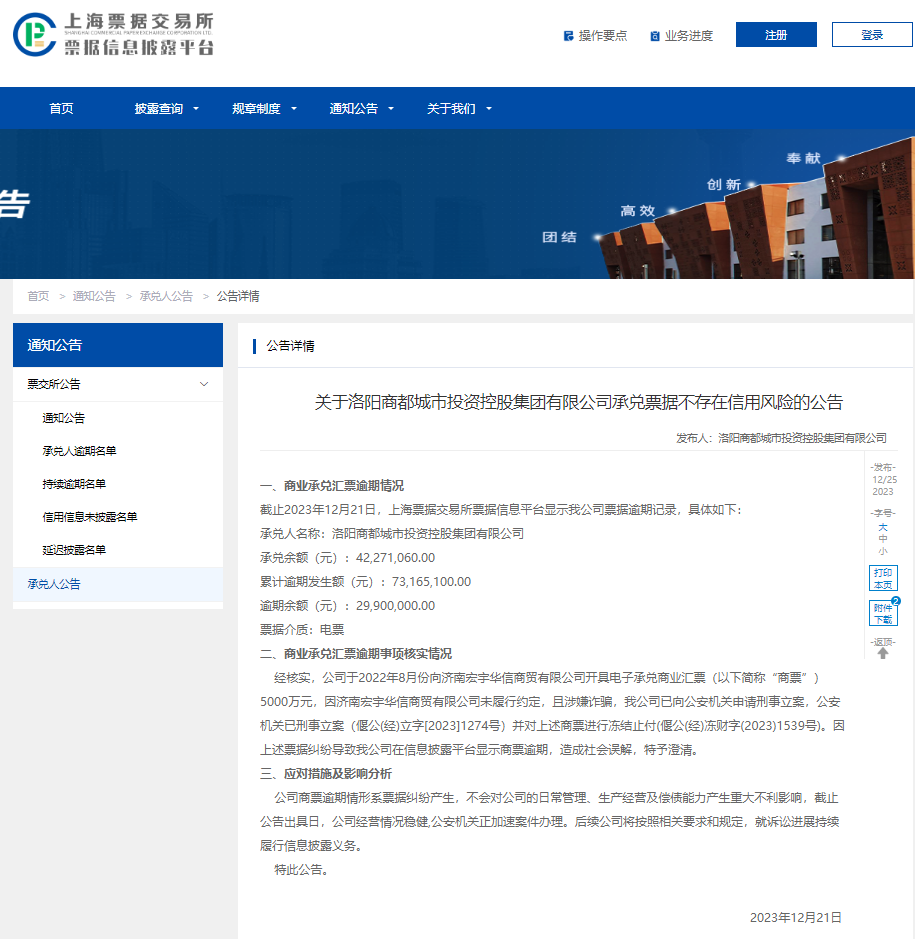This screenshot has width=915, height=939.
Task: Click 通知公告 in the breadcrumb
Action: [94, 296]
